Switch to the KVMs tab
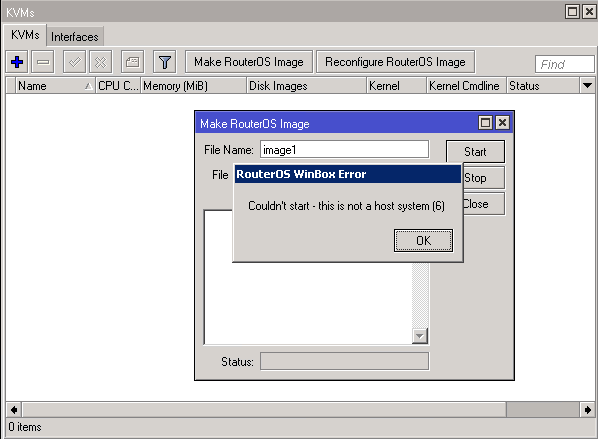 25,35
